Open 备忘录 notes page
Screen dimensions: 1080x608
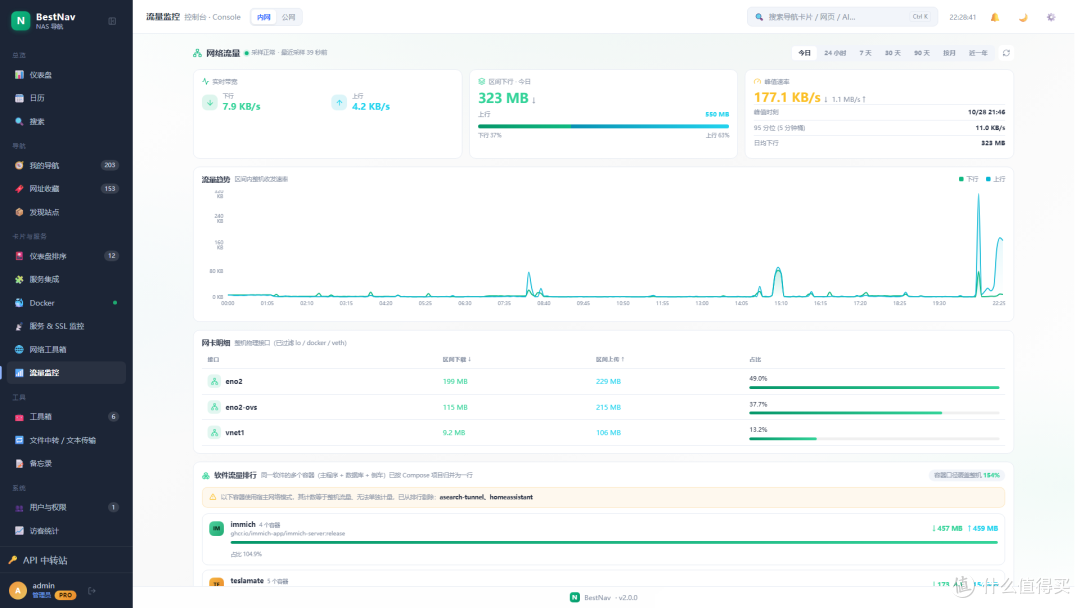pyautogui.click(x=66, y=463)
